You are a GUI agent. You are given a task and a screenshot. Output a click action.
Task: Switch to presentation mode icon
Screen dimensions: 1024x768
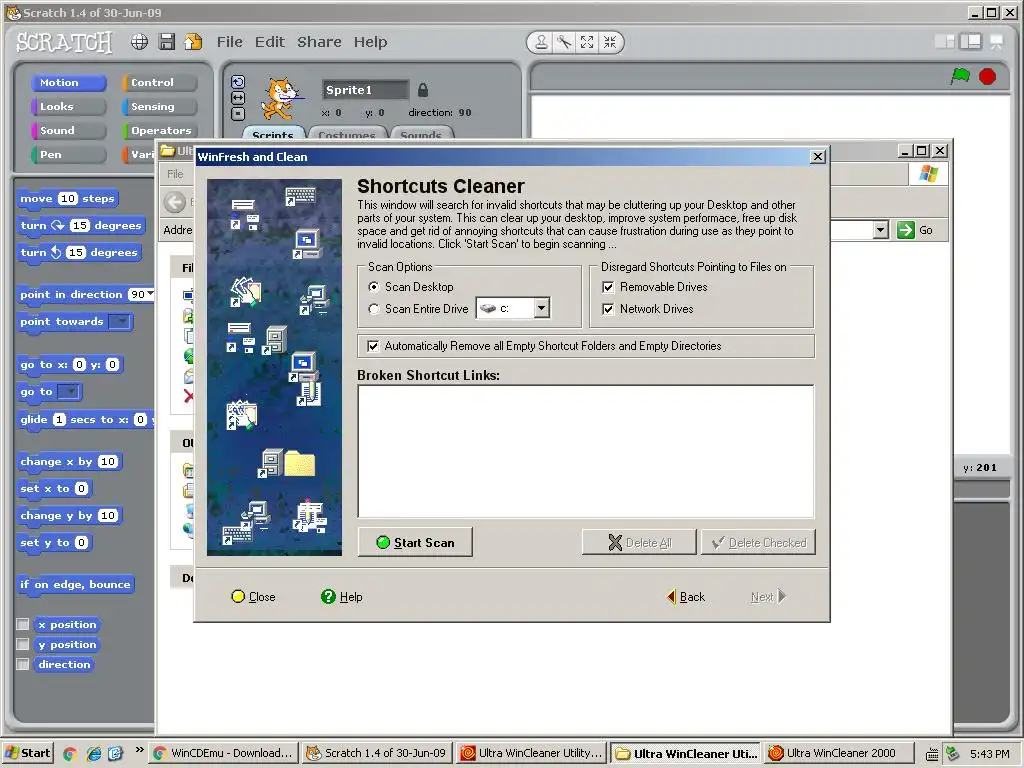click(x=997, y=42)
